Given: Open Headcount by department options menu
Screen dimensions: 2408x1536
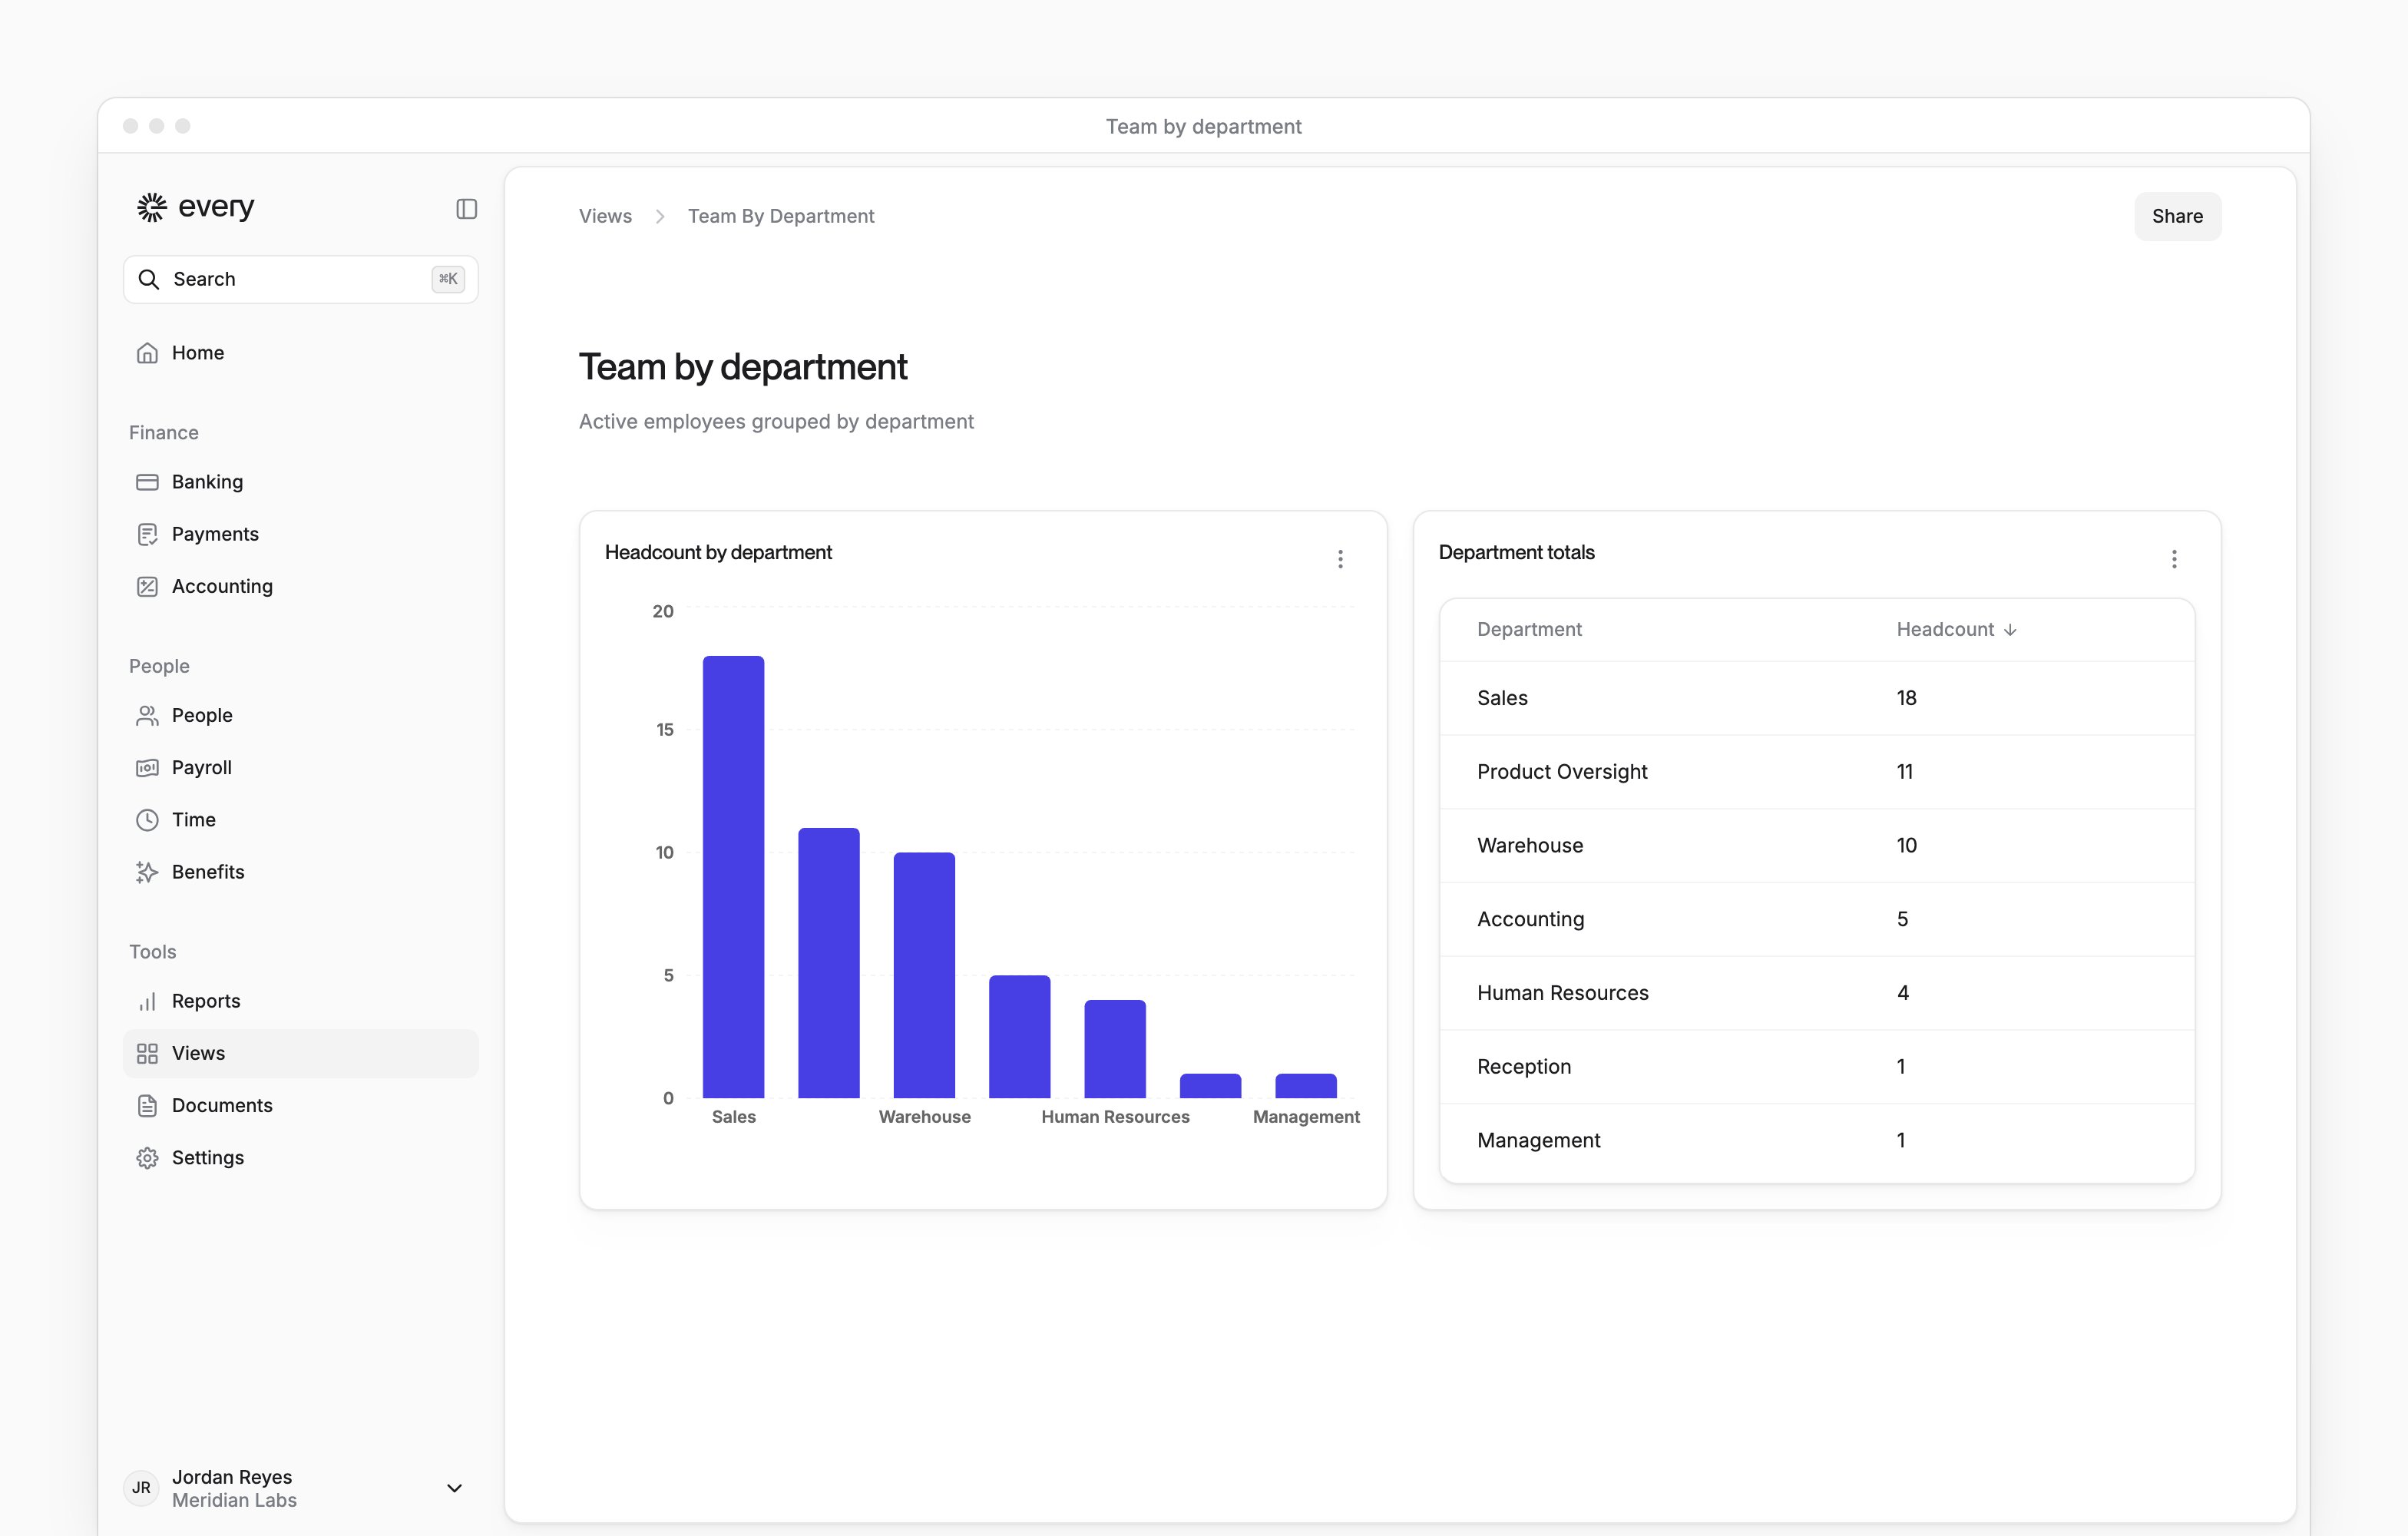Looking at the screenshot, I should (1340, 559).
